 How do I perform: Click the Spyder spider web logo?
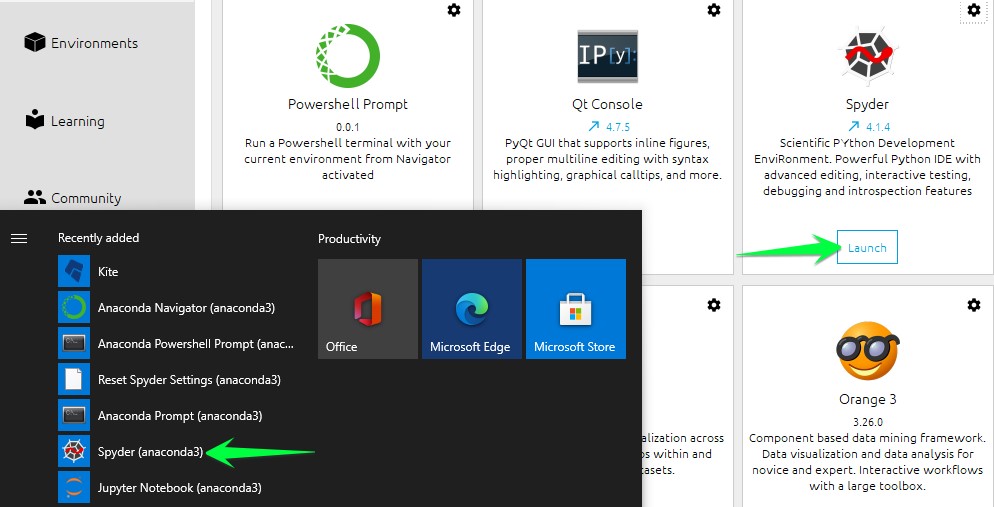(867, 55)
